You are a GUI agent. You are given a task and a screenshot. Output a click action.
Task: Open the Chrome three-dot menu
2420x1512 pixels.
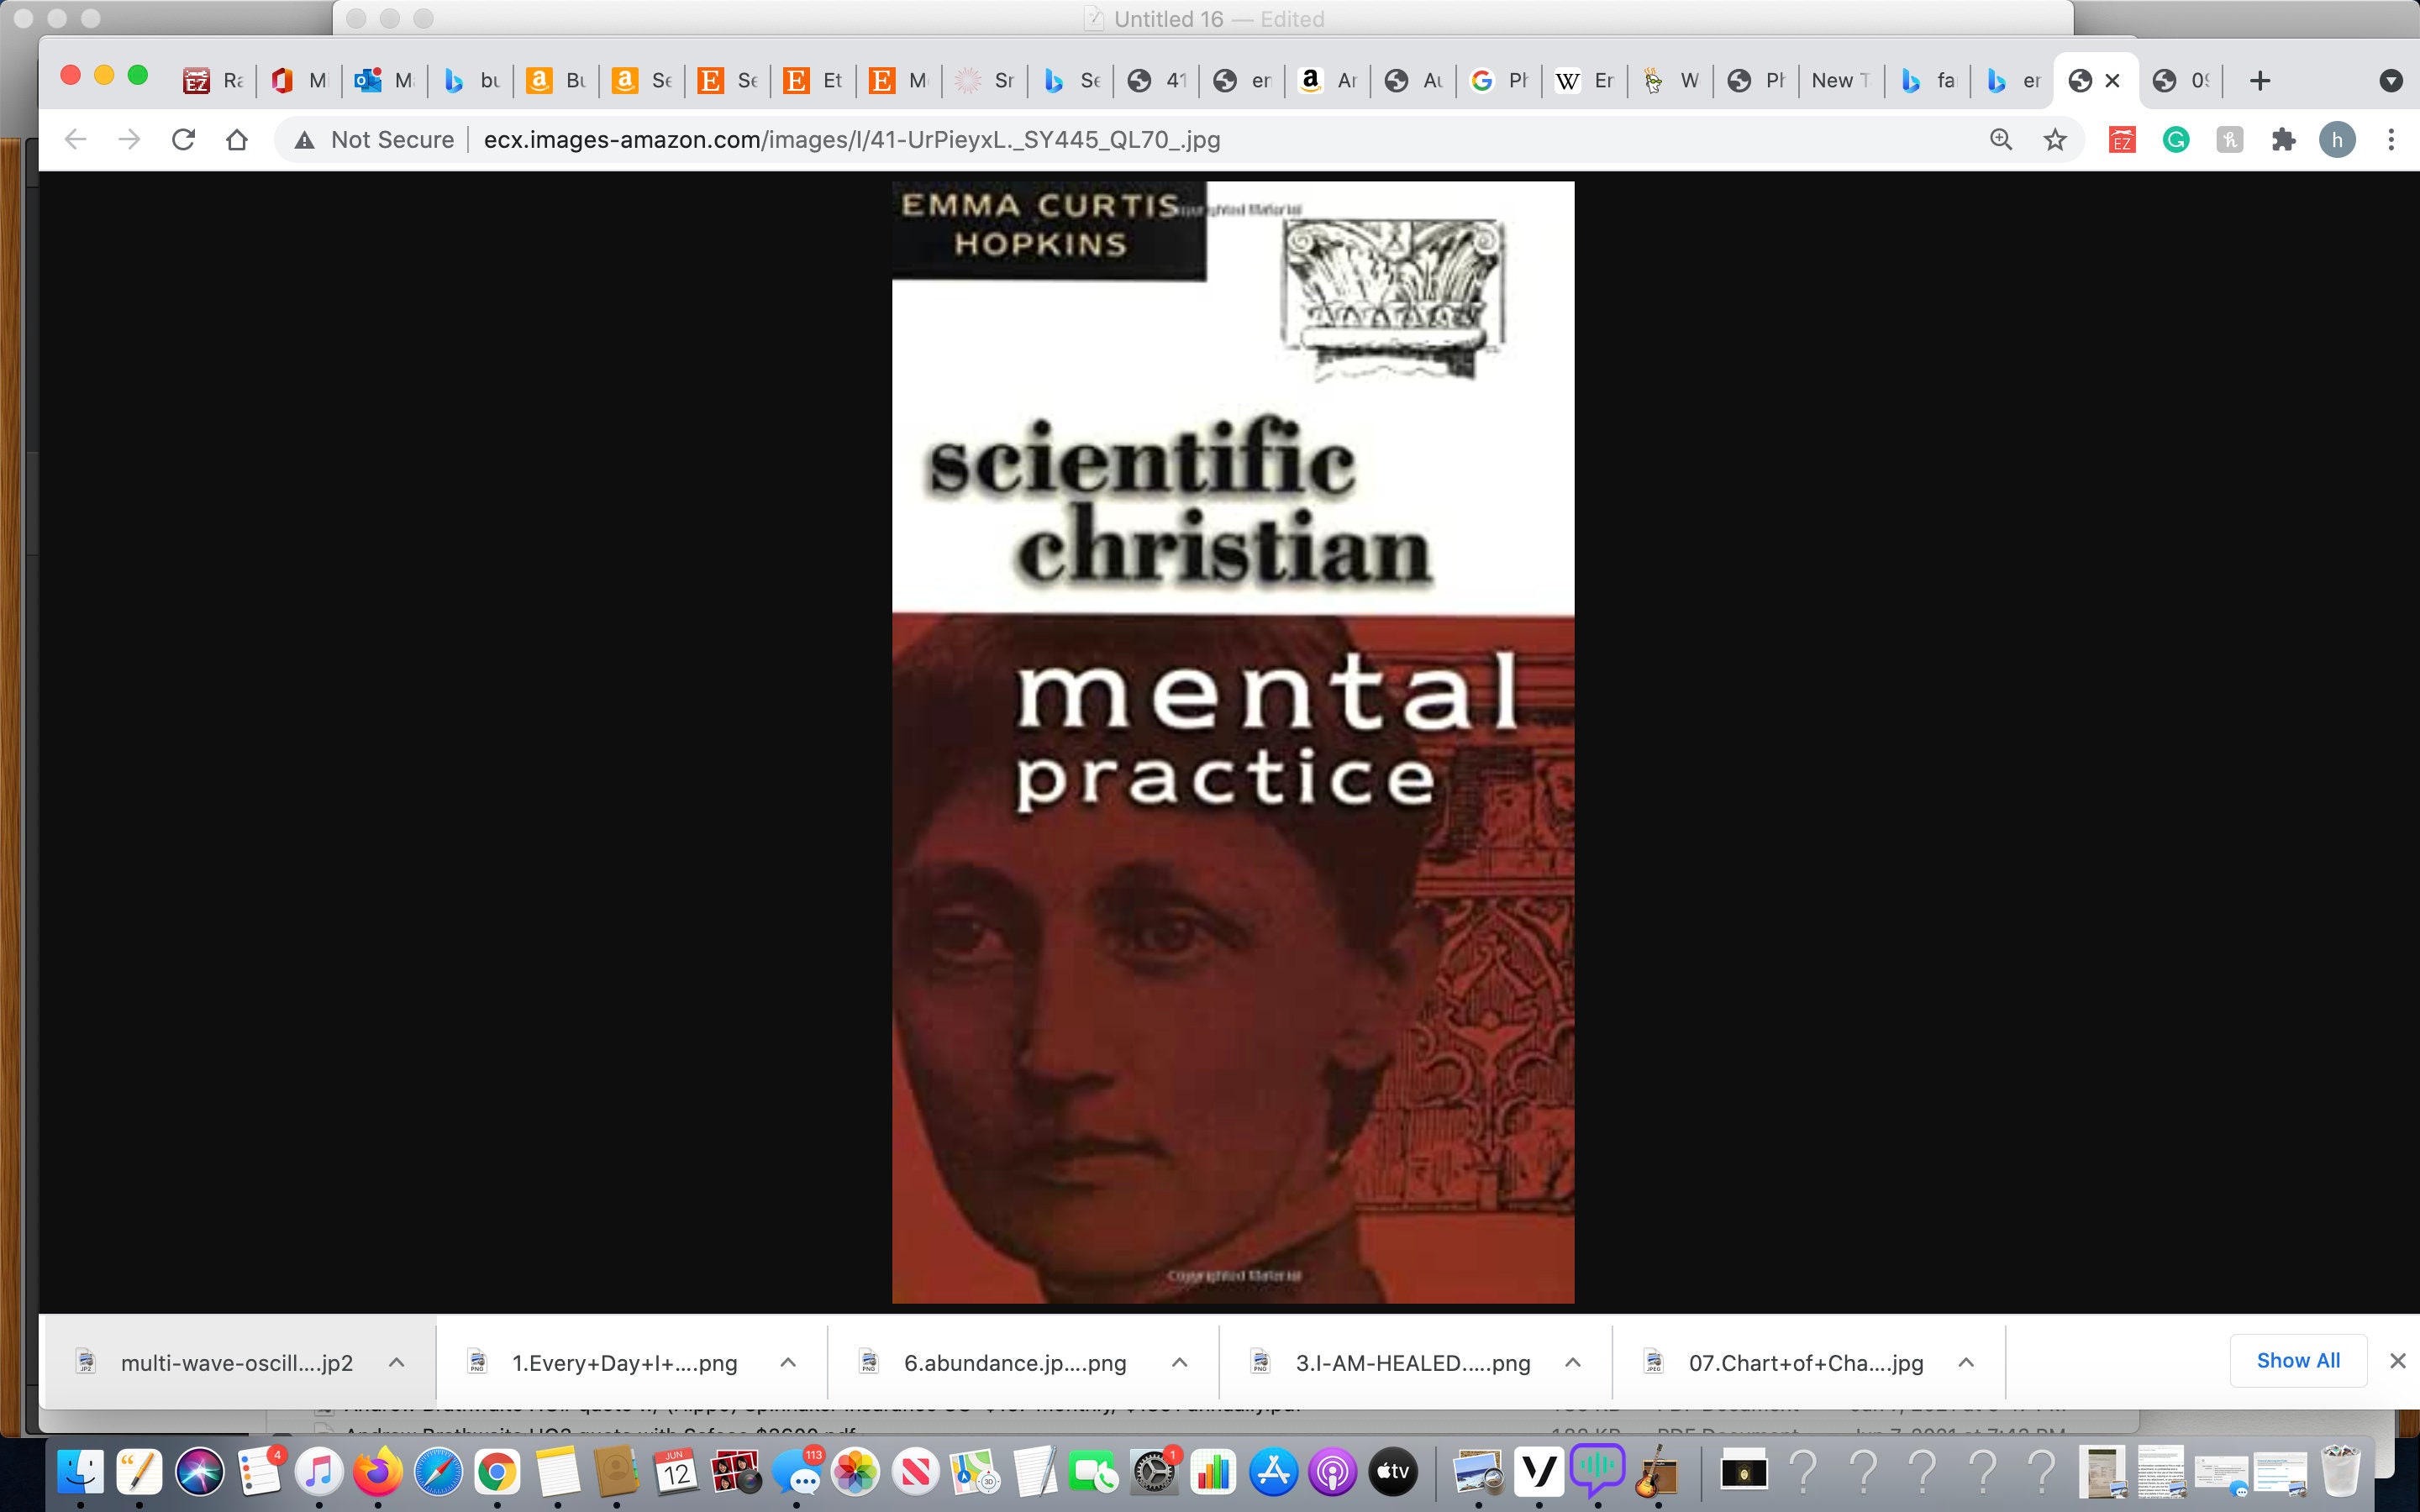click(x=2391, y=140)
